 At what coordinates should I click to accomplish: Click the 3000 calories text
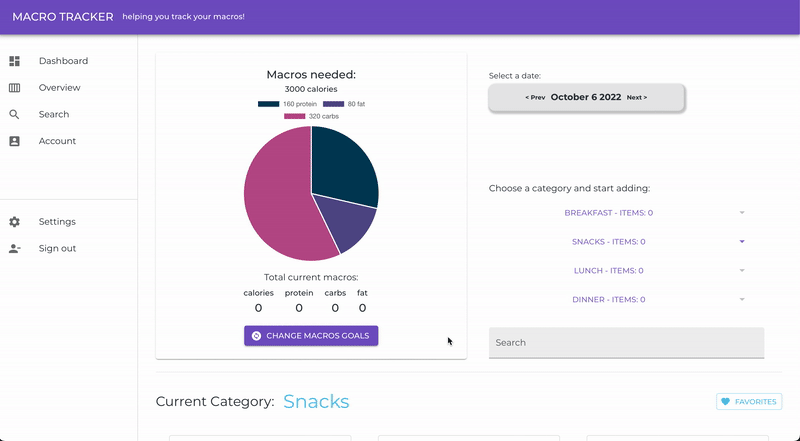coord(311,89)
